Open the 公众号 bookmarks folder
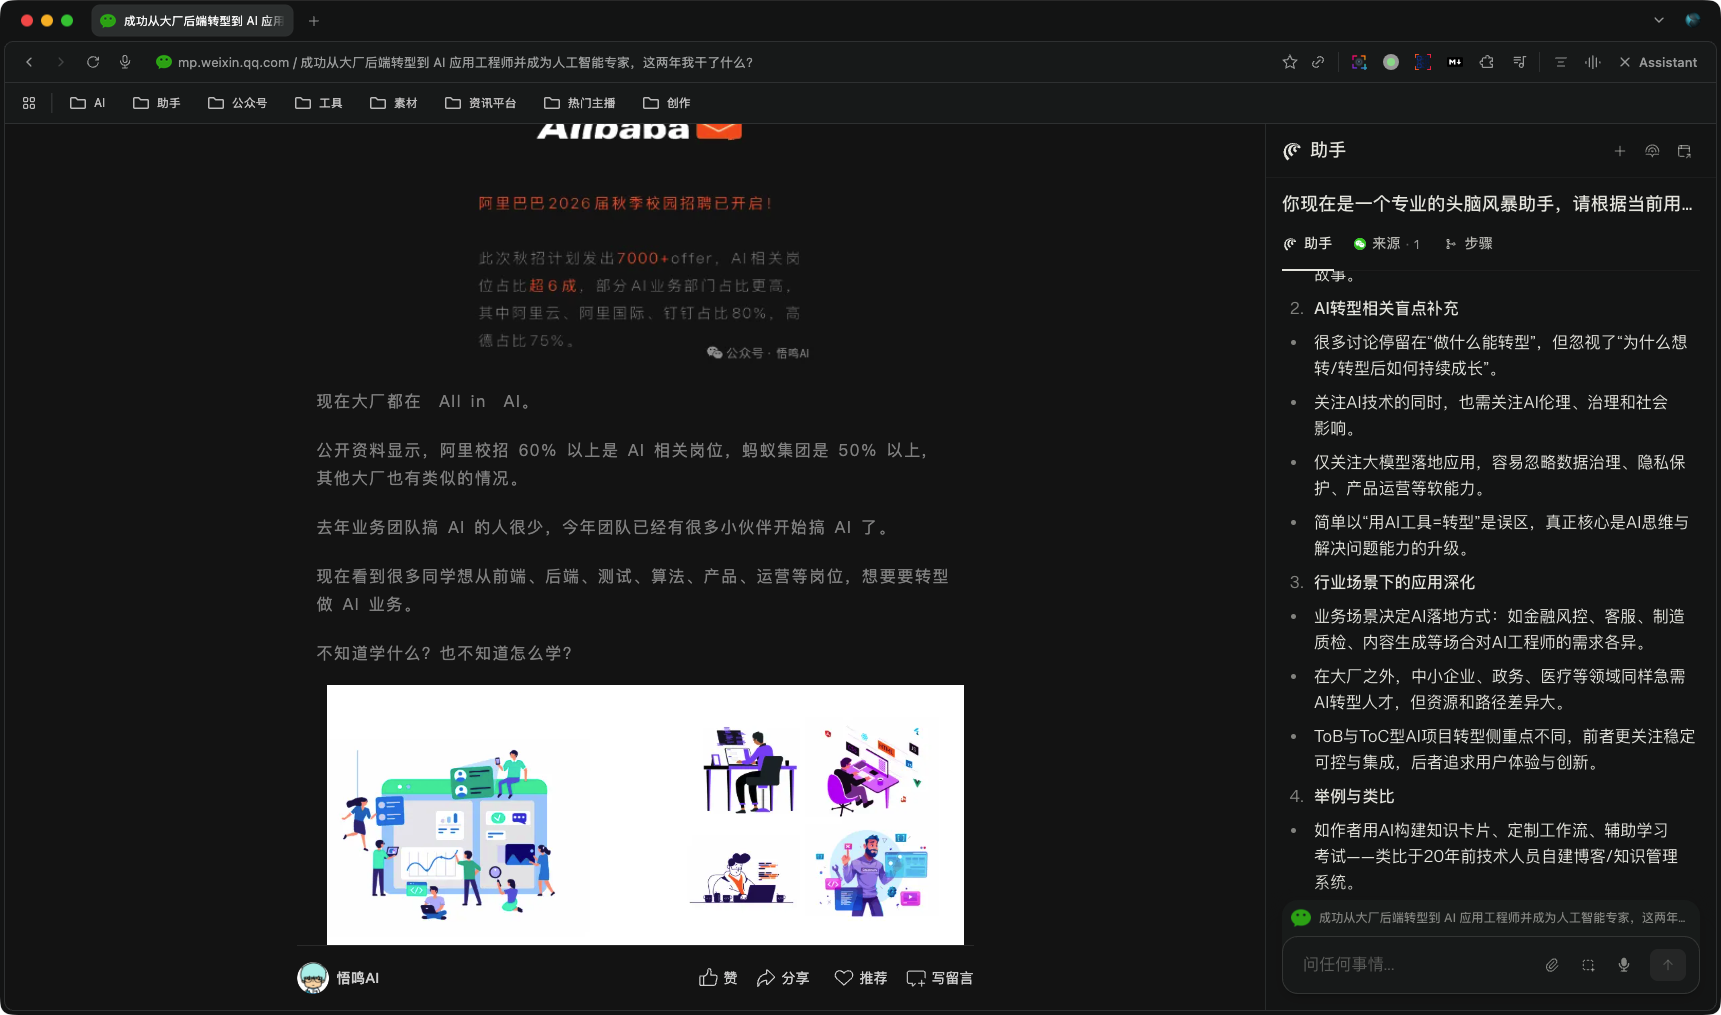This screenshot has width=1721, height=1015. 237,103
